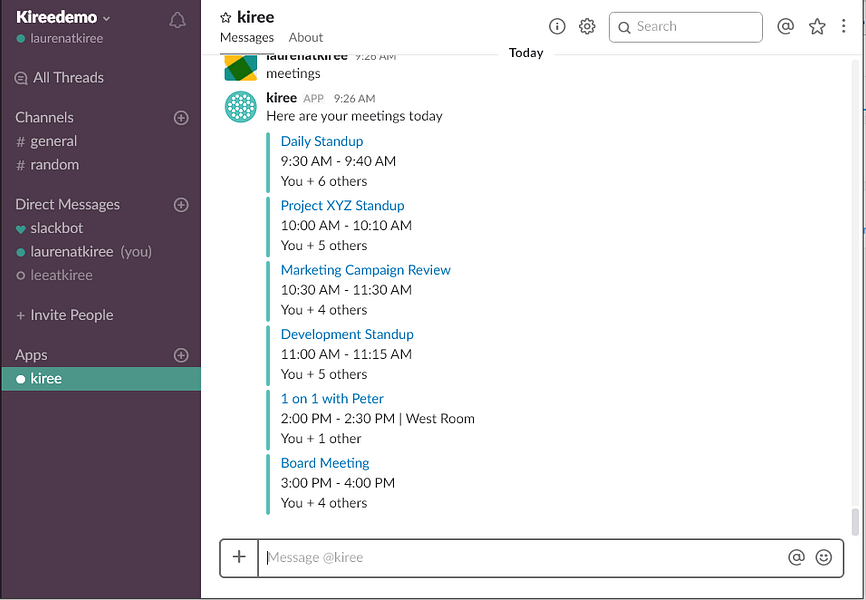Click Invite People

(65, 315)
